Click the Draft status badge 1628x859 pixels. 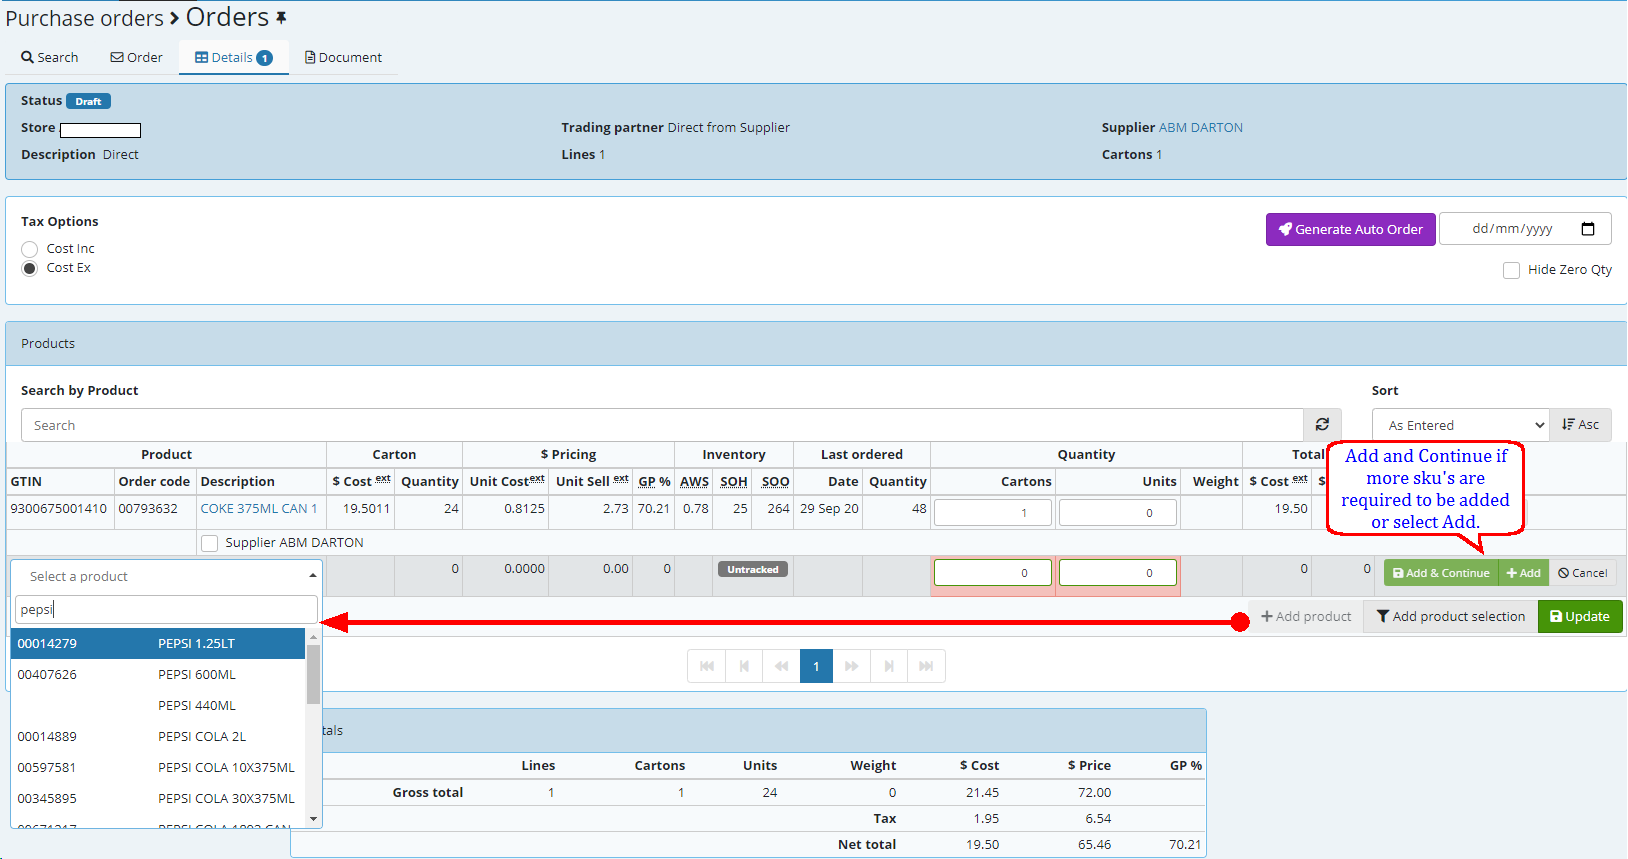(88, 101)
